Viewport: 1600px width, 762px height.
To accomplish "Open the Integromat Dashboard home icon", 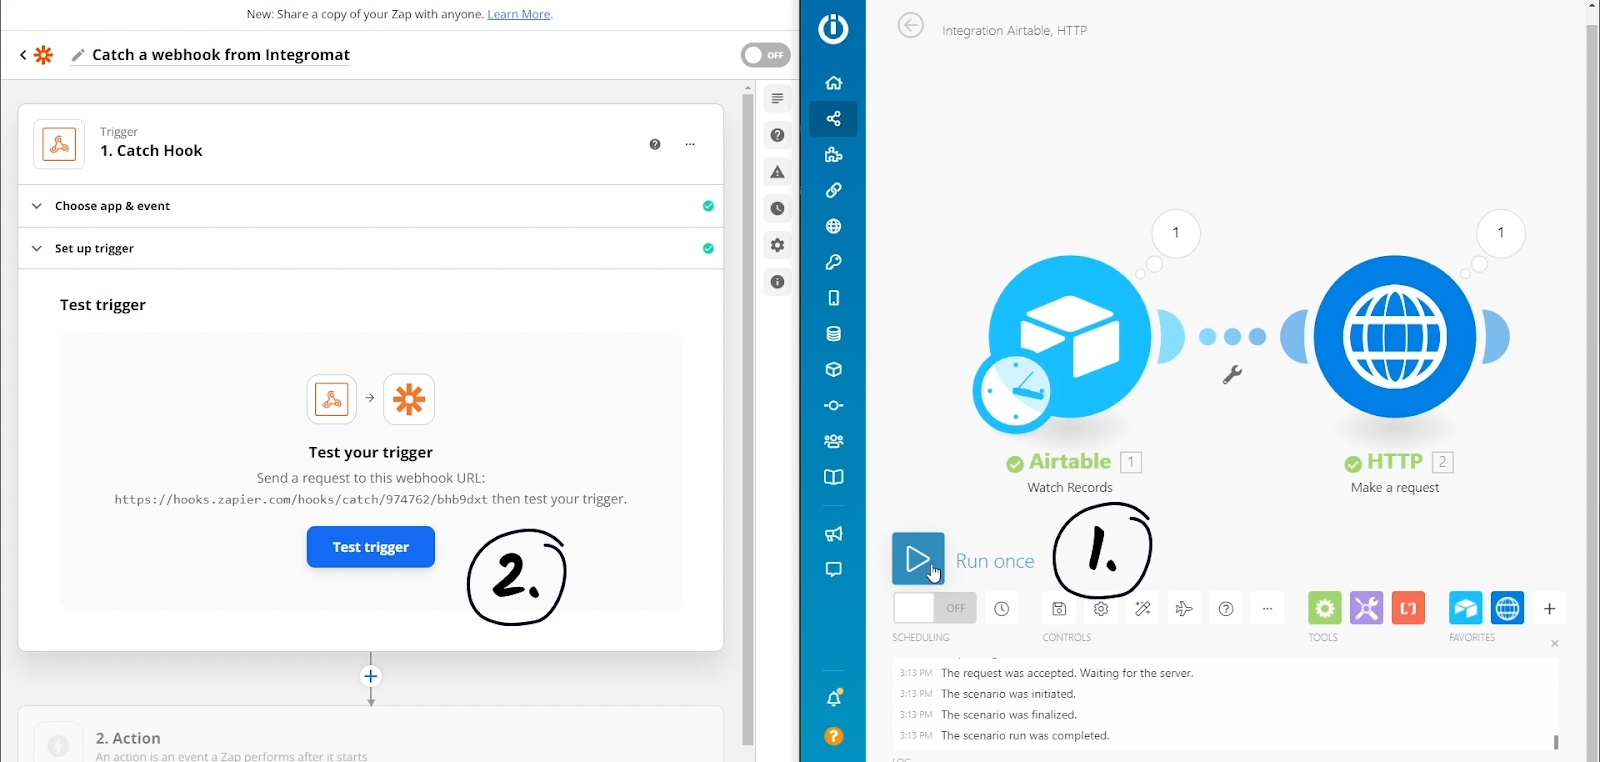I will point(833,83).
